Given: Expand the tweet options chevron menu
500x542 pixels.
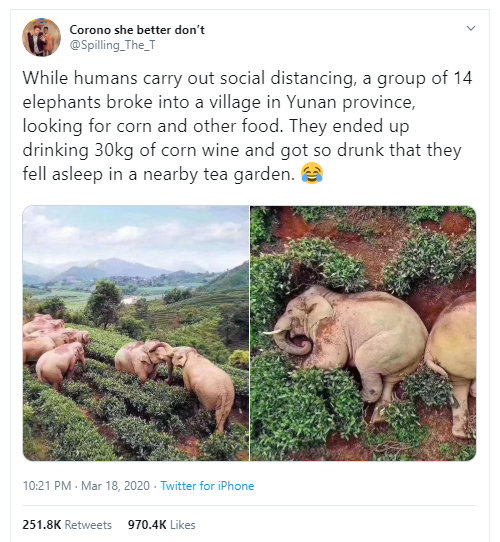Looking at the screenshot, I should tap(471, 28).
